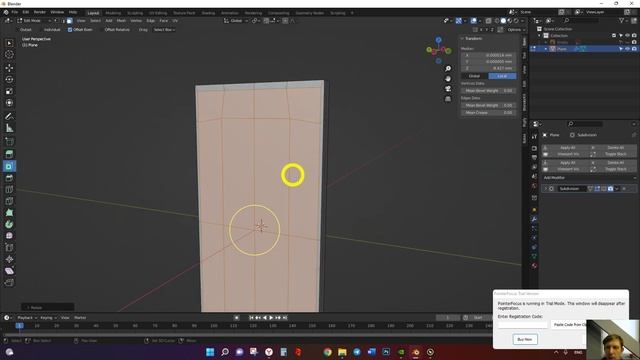Open the Global orientation dropdown
The image size is (640, 360).
236,20
